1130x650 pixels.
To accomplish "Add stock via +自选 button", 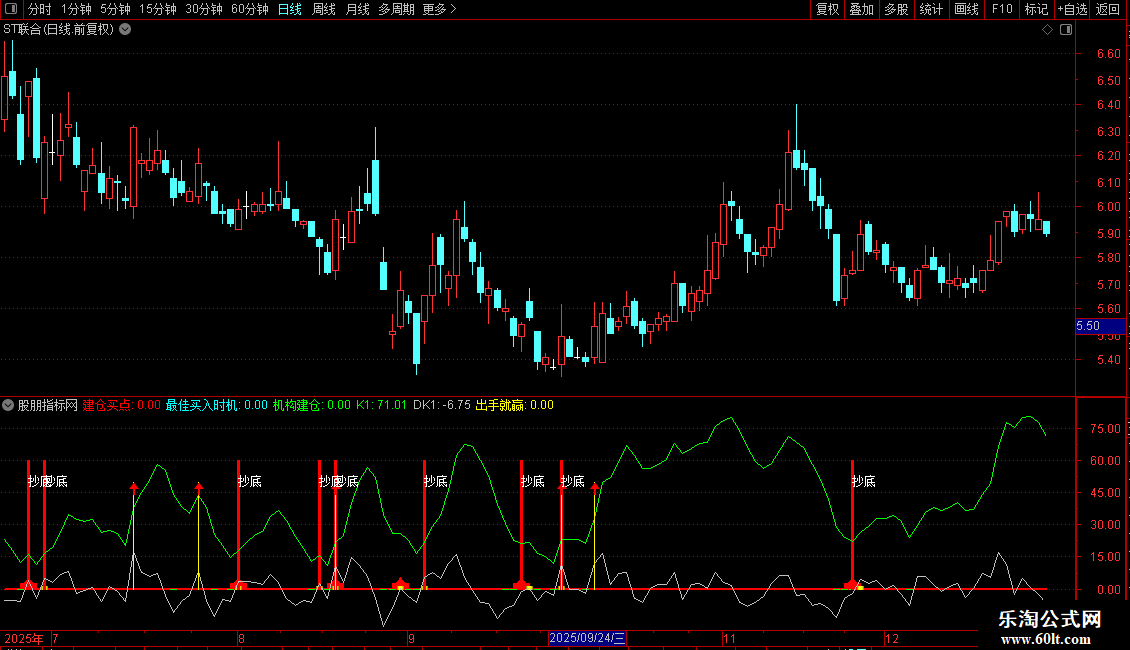I will coord(1072,9).
